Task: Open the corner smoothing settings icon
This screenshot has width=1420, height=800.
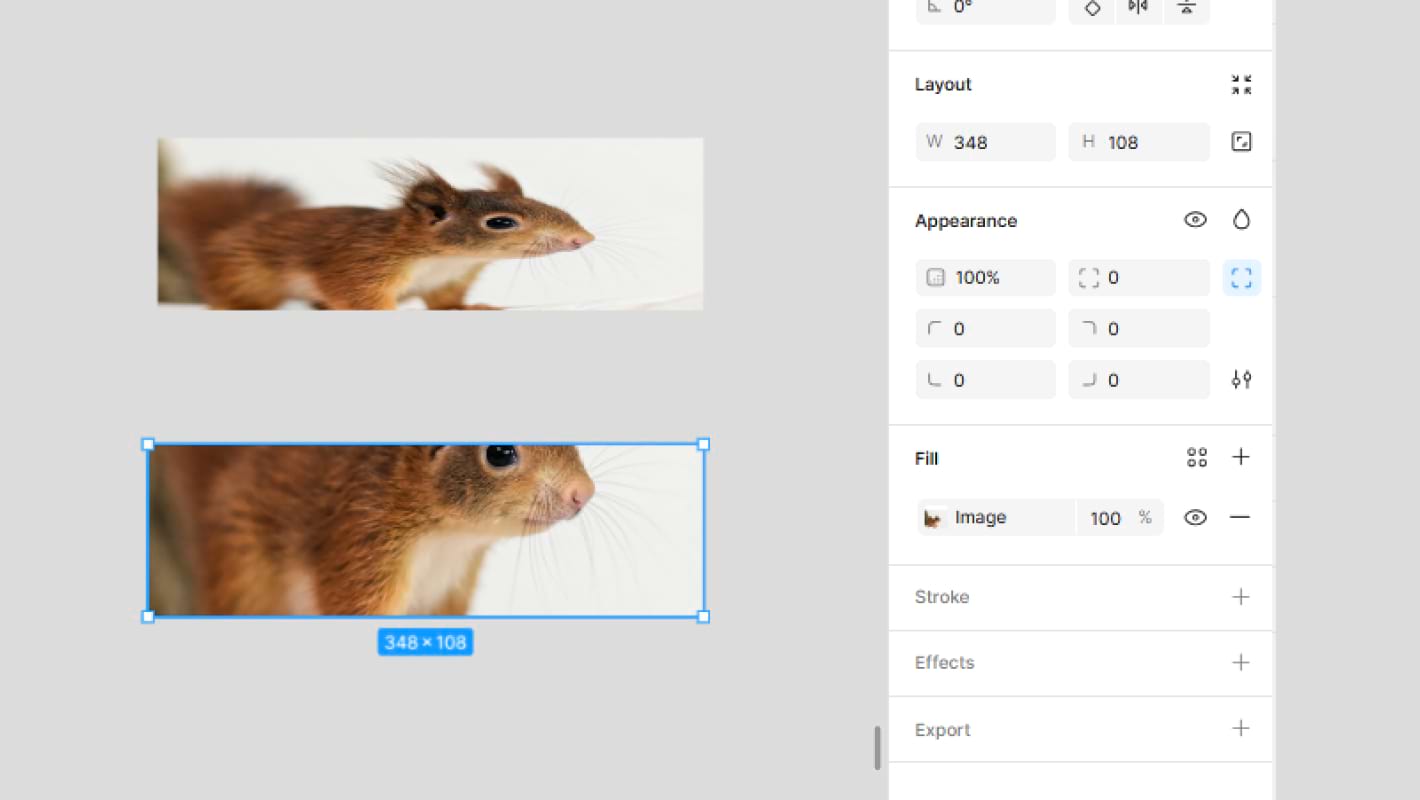Action: (x=1241, y=380)
